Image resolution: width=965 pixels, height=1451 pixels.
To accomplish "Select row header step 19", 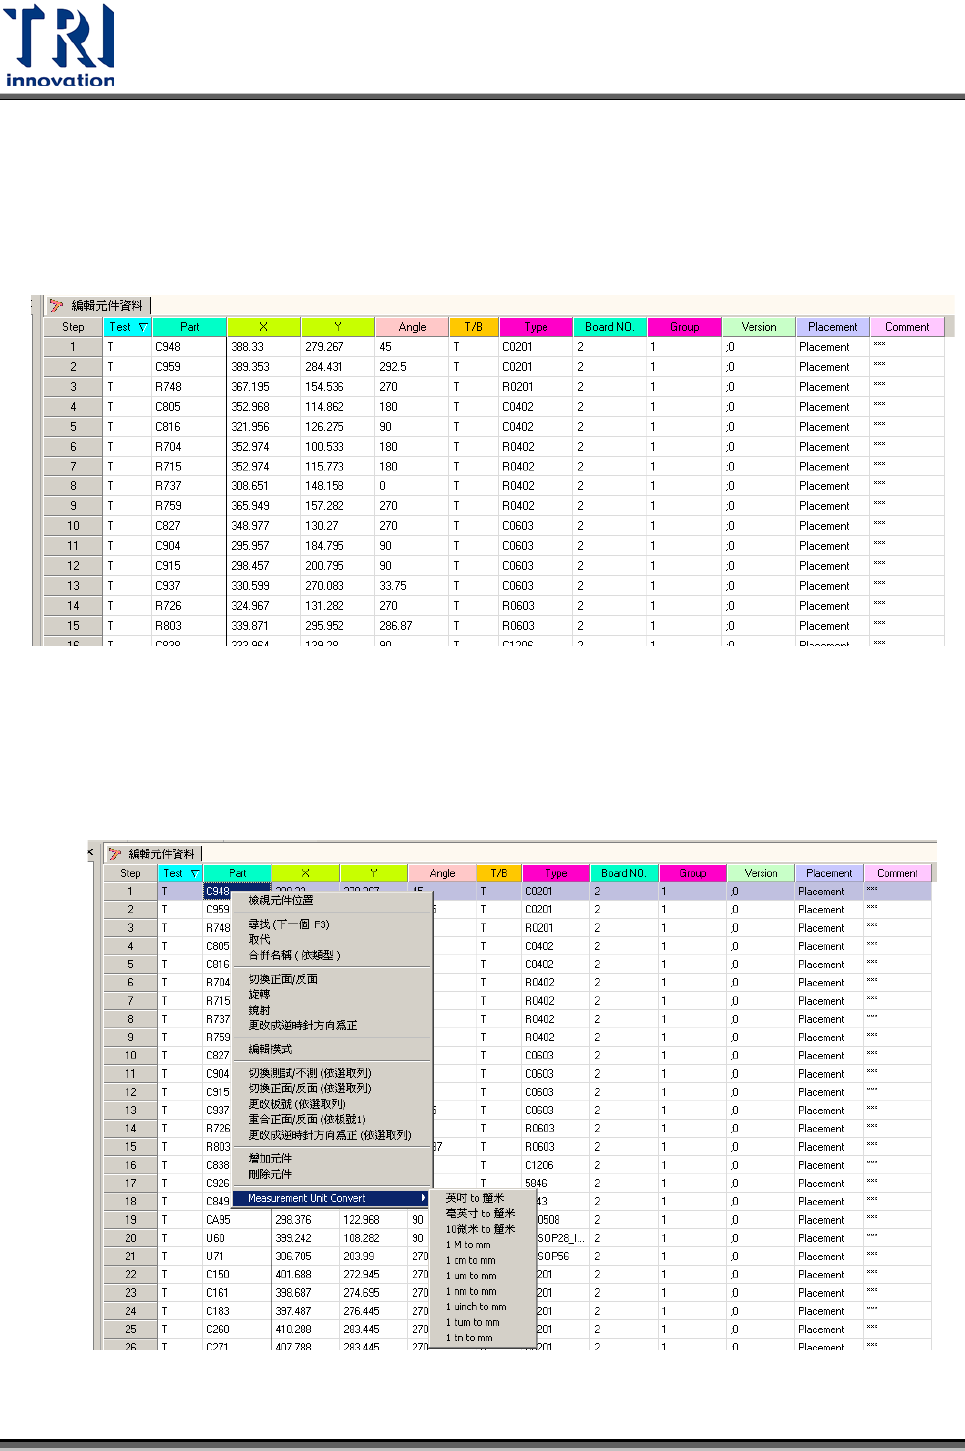I will pyautogui.click(x=131, y=1220).
